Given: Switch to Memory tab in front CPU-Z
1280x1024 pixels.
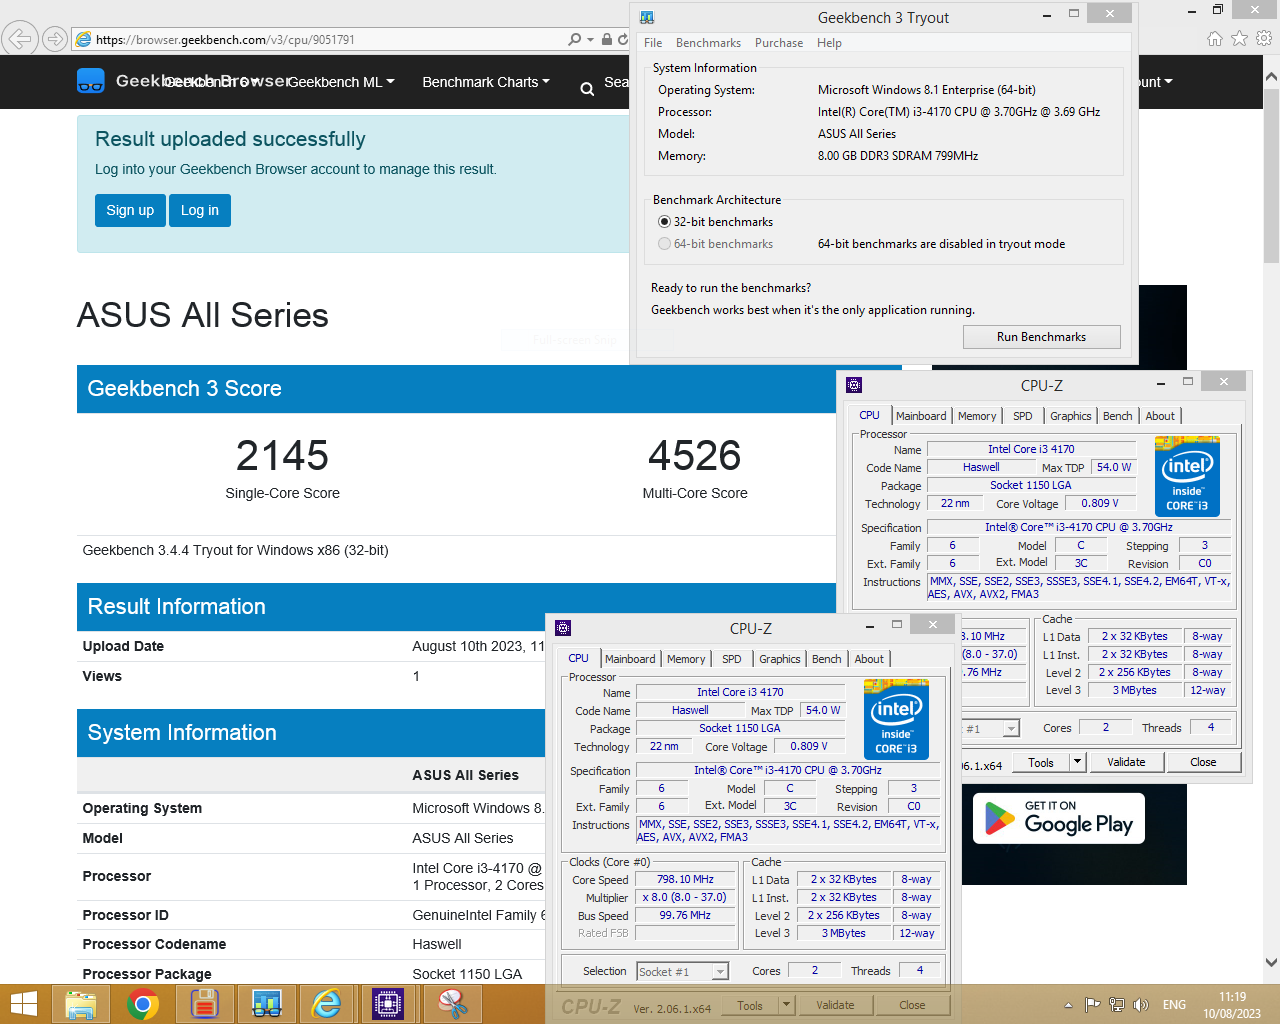Looking at the screenshot, I should (x=686, y=659).
